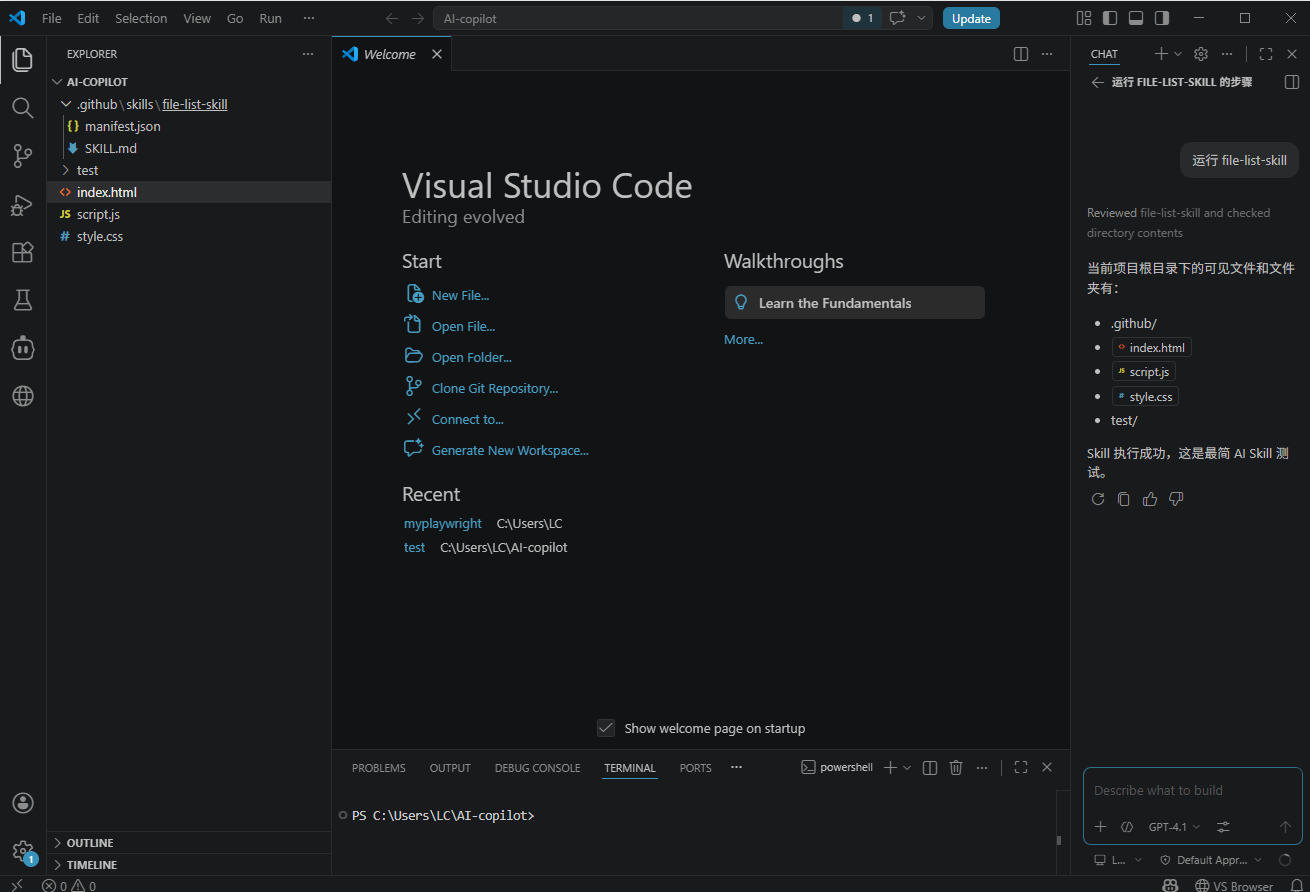Click the Describe what to build input
1310x892 pixels.
click(1192, 791)
